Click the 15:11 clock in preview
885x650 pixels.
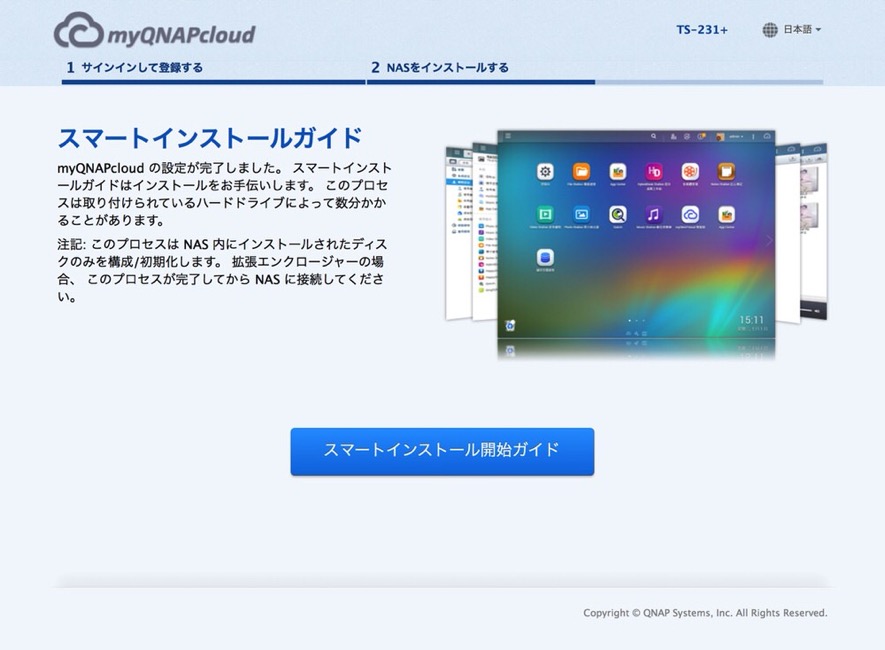pyautogui.click(x=751, y=320)
